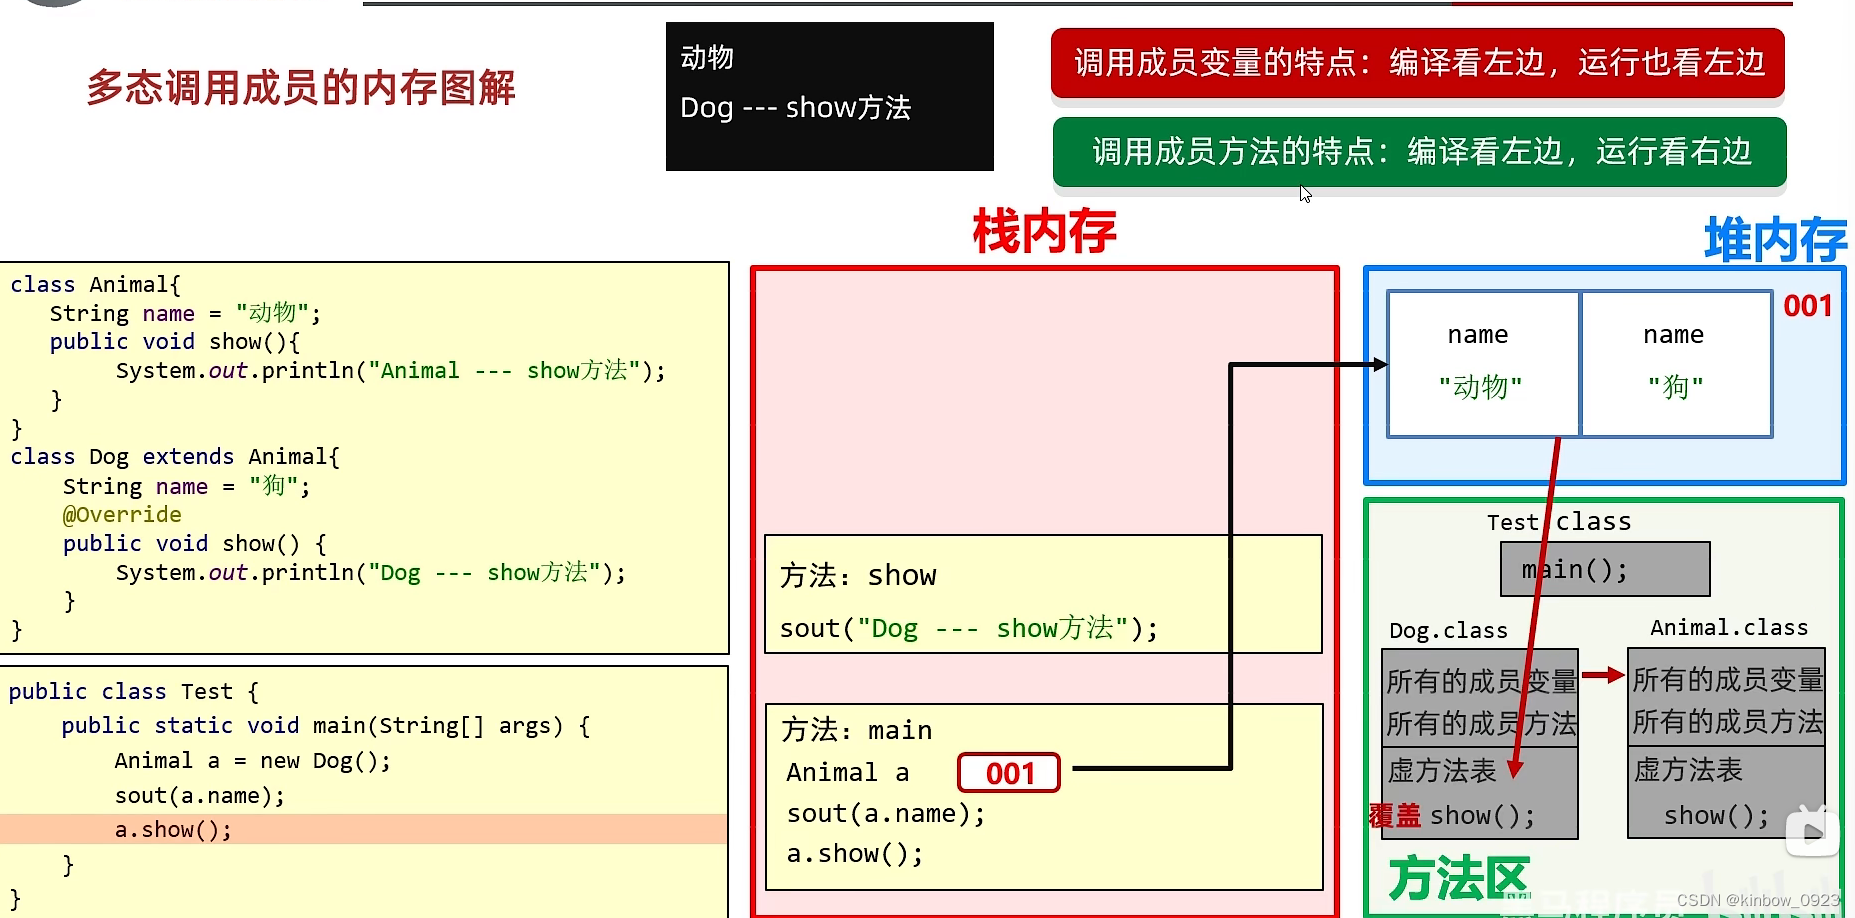Image resolution: width=1855 pixels, height=918 pixels.
Task: Click the highlighted 'a.show();' code line
Action: (364, 830)
